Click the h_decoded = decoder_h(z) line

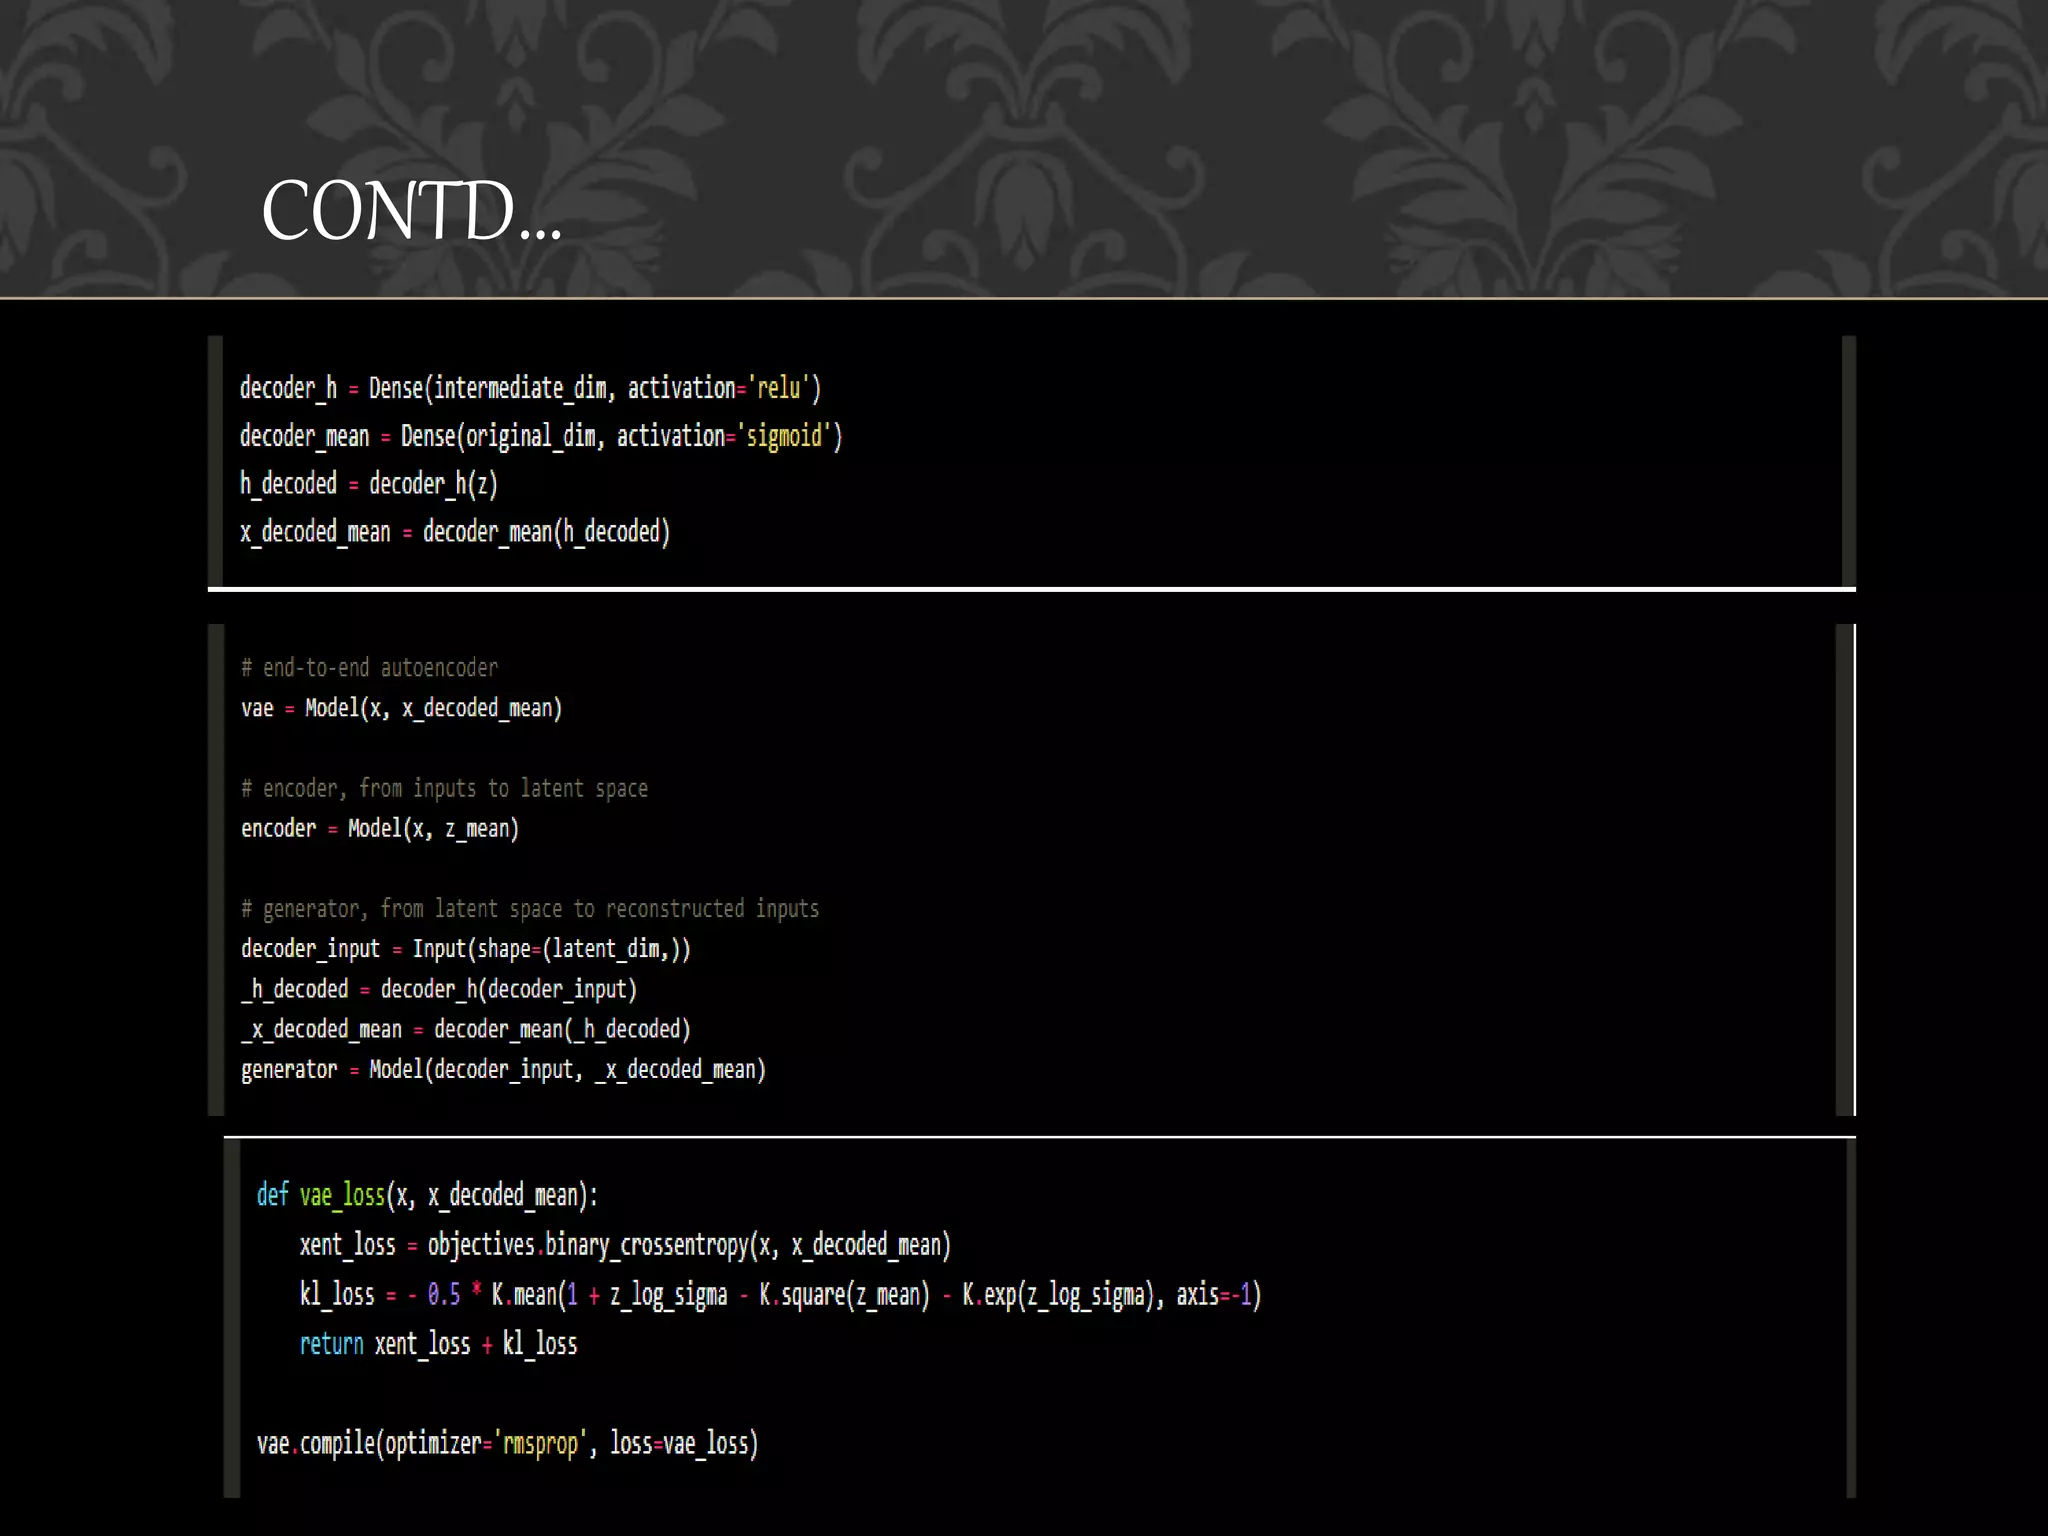coord(368,484)
